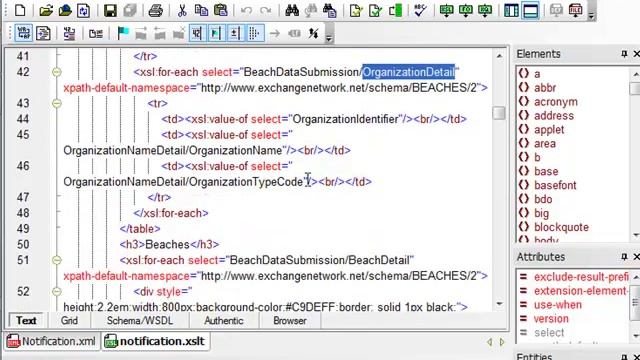640x360 pixels.
Task: Open a file with the folder icon
Action: tap(45, 10)
